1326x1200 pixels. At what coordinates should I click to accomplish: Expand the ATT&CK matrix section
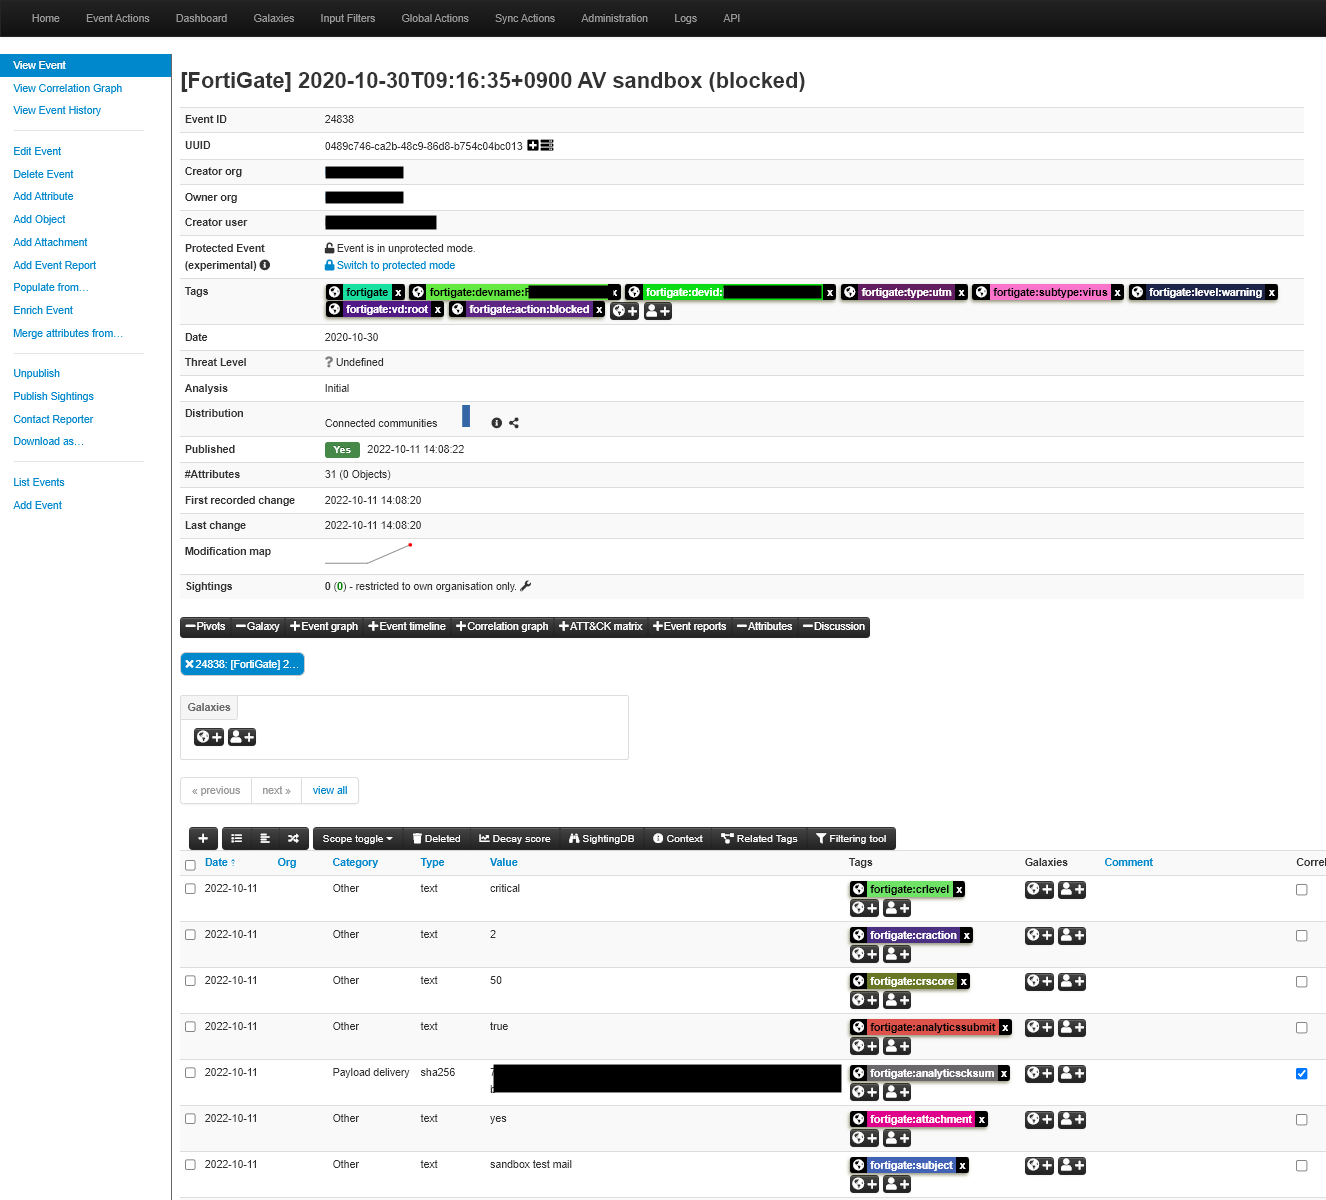(601, 627)
